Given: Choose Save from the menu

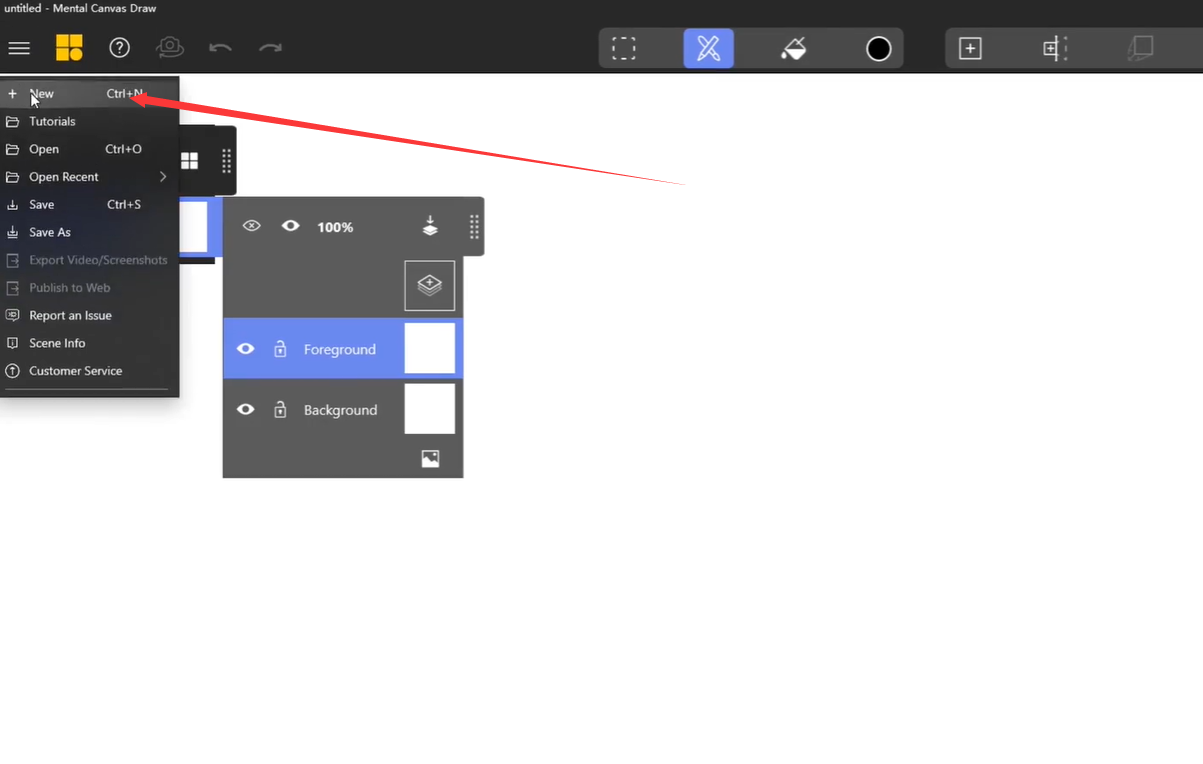Looking at the screenshot, I should pos(90,204).
